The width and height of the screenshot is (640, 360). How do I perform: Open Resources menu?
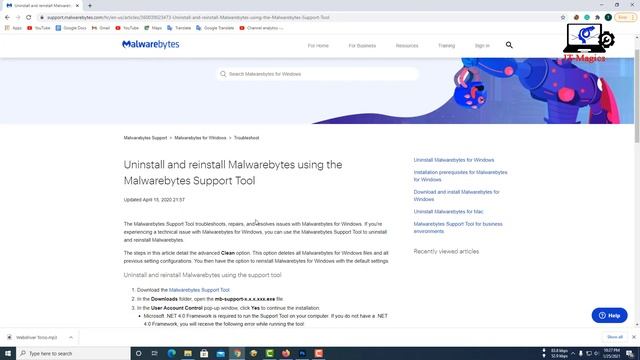(x=407, y=46)
